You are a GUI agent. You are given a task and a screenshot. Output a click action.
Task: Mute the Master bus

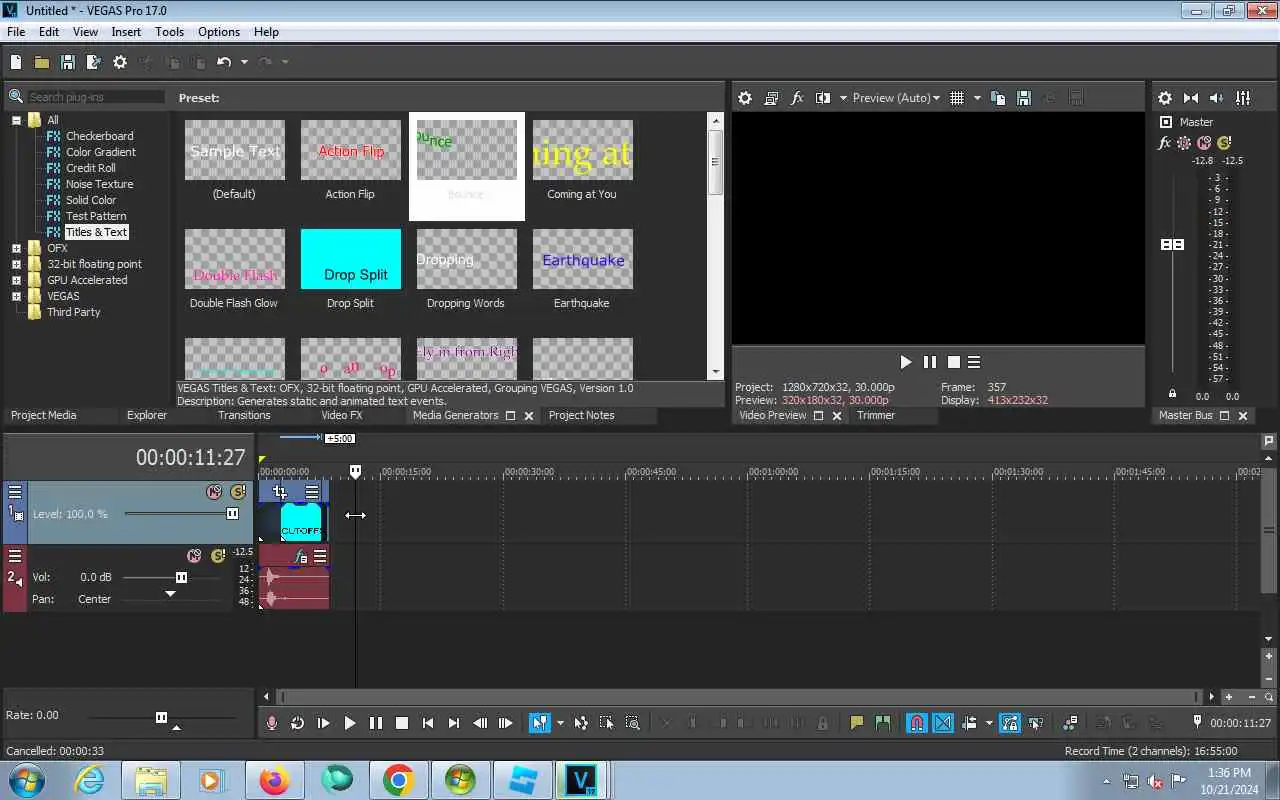[1204, 143]
